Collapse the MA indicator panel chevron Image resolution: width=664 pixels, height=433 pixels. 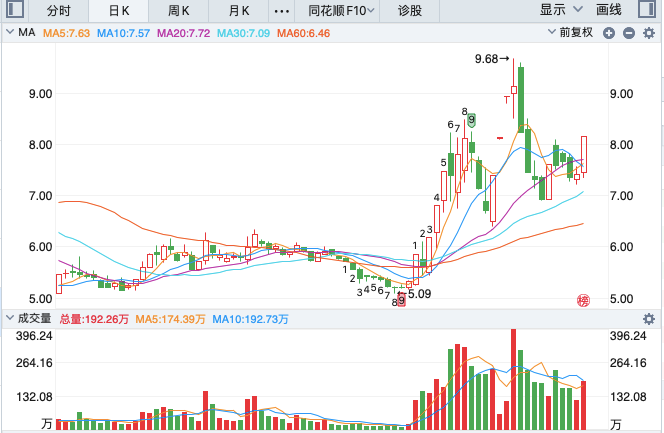(x=10, y=32)
